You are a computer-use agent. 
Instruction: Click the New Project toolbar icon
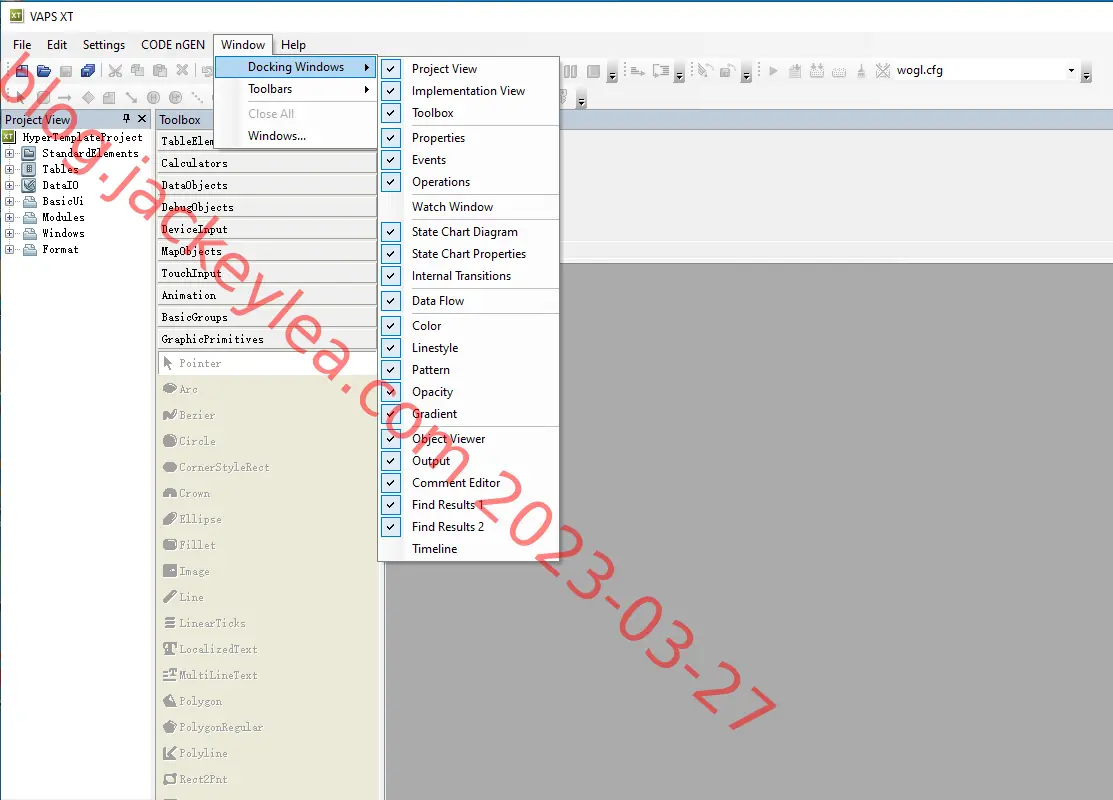(22, 70)
